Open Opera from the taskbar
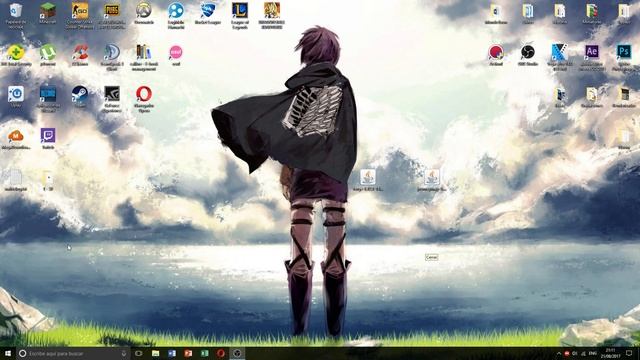640x360 pixels. 221,353
